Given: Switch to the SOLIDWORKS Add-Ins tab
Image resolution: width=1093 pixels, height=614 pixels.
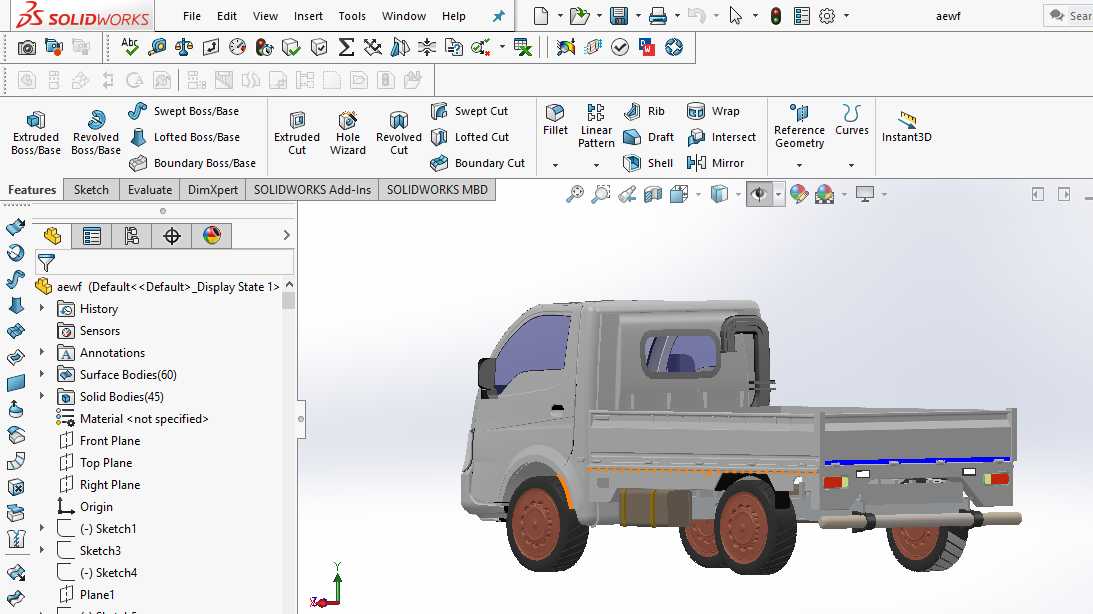Looking at the screenshot, I should 312,190.
